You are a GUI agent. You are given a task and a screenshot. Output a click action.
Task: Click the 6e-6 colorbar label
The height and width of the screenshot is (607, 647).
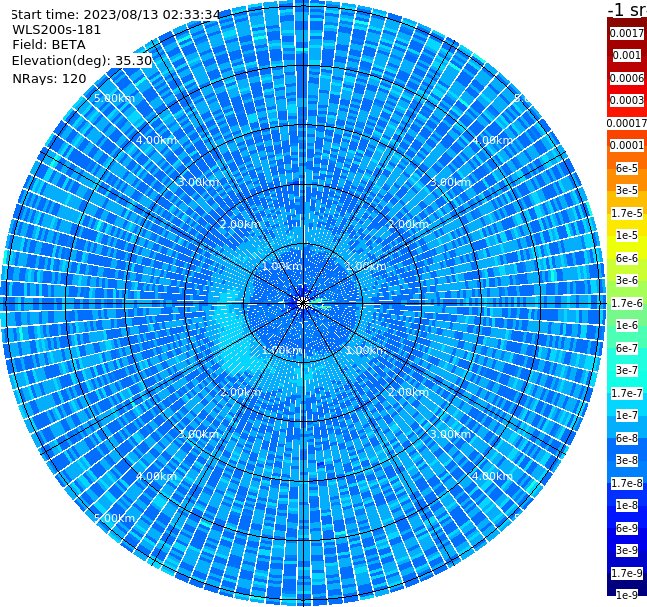(627, 258)
